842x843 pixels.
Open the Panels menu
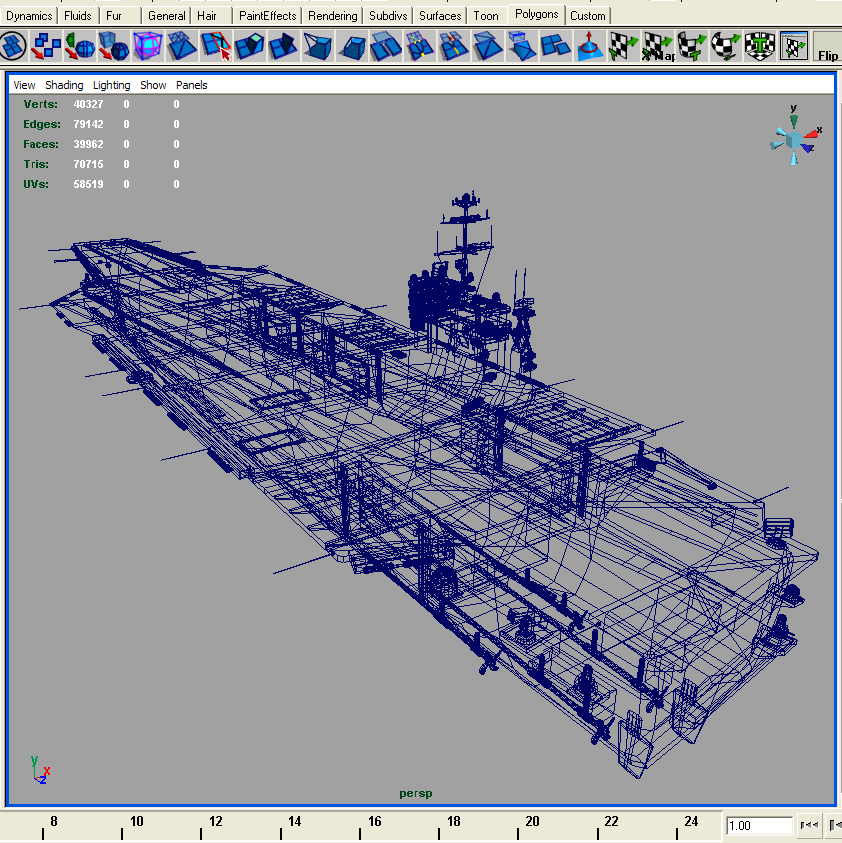pyautogui.click(x=191, y=85)
